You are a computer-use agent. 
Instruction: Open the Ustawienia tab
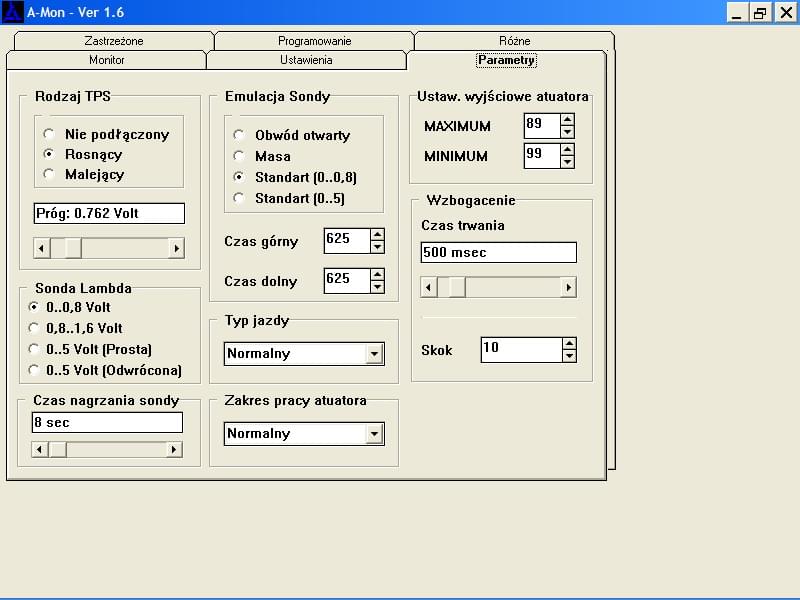(x=306, y=60)
